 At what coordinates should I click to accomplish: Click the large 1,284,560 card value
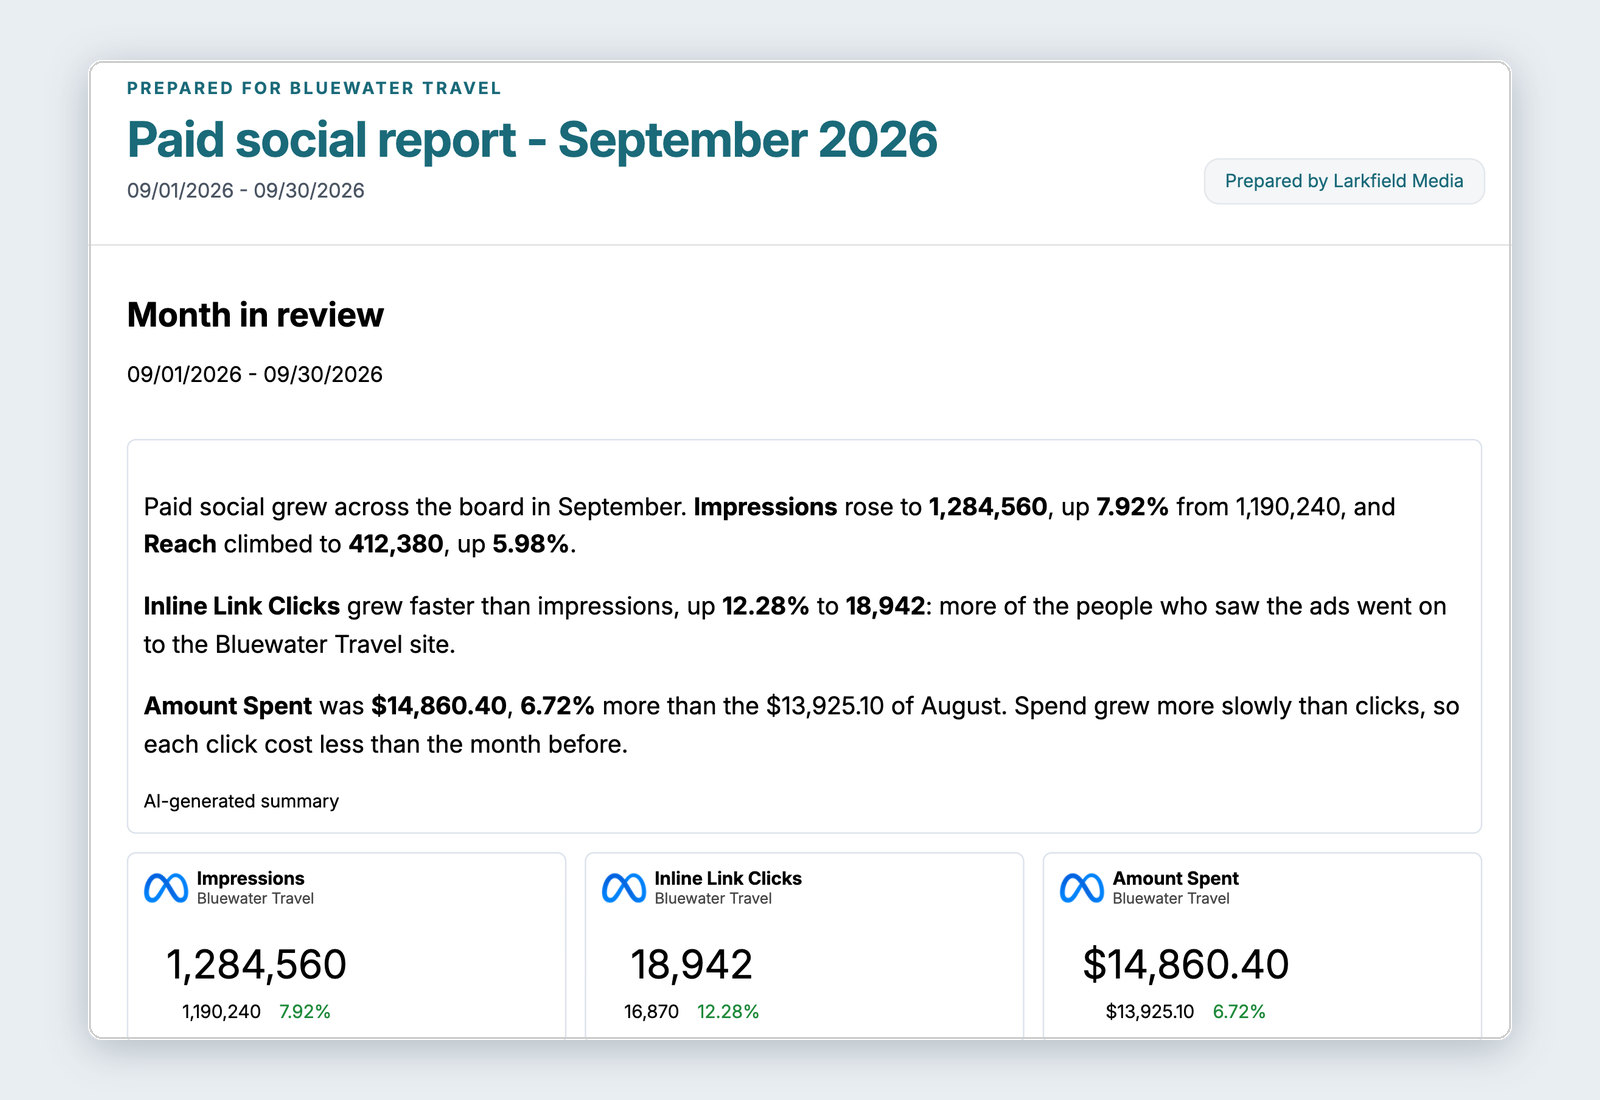pos(256,965)
